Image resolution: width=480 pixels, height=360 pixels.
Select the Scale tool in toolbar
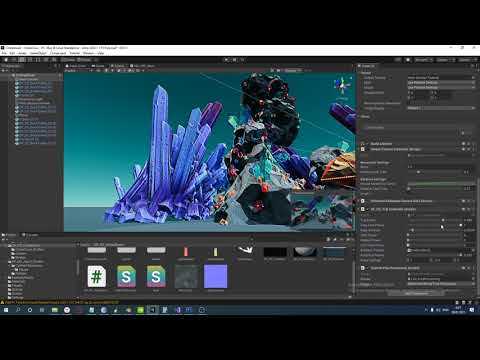pyautogui.click(x=30, y=60)
